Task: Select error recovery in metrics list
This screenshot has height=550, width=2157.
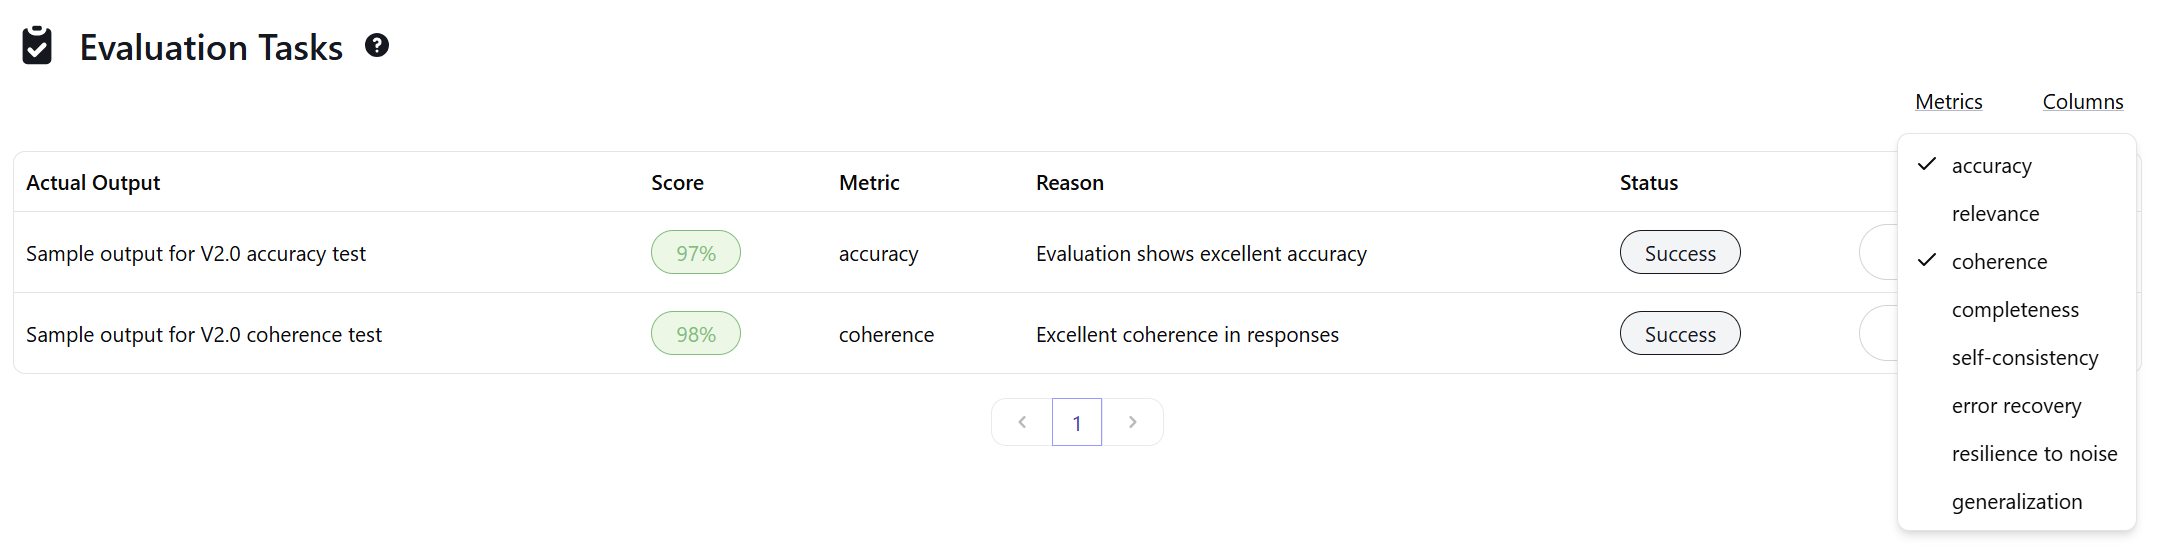Action: [2016, 406]
